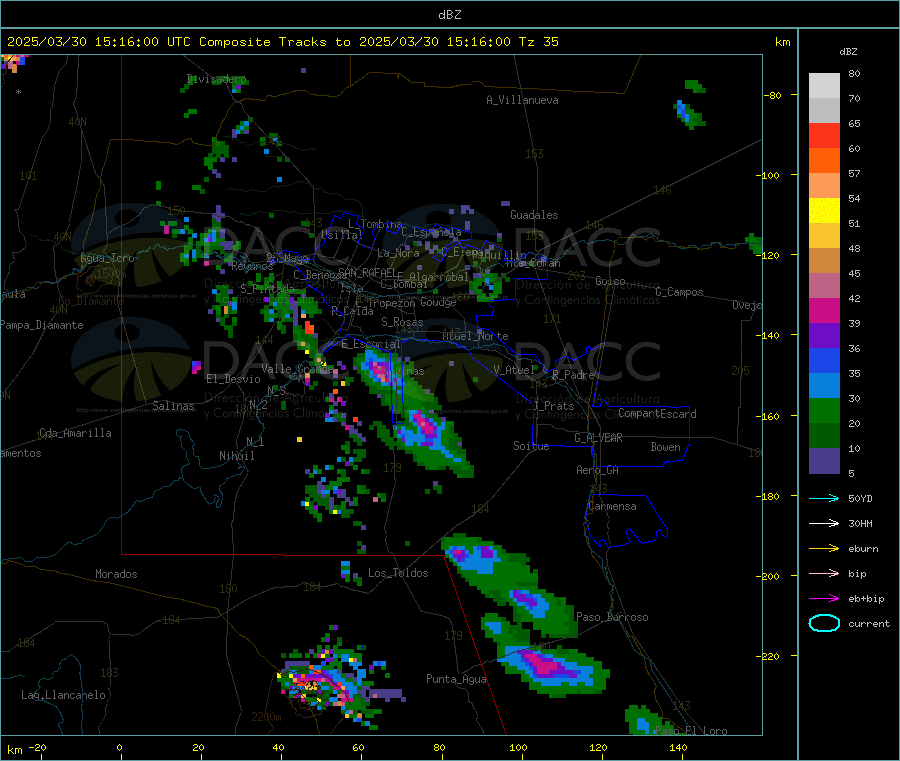This screenshot has width=900, height=761.
Task: Click the Bowen map label
Action: (665, 446)
